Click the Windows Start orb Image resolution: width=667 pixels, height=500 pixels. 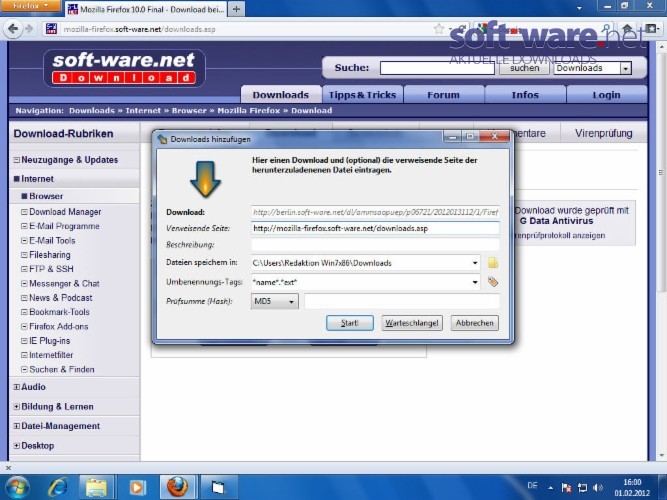17,487
